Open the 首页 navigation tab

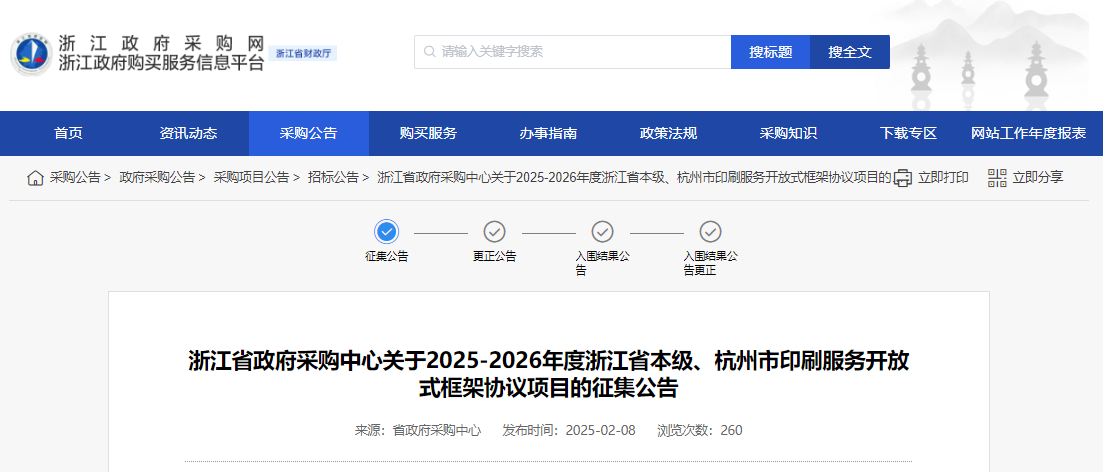[x=68, y=134]
